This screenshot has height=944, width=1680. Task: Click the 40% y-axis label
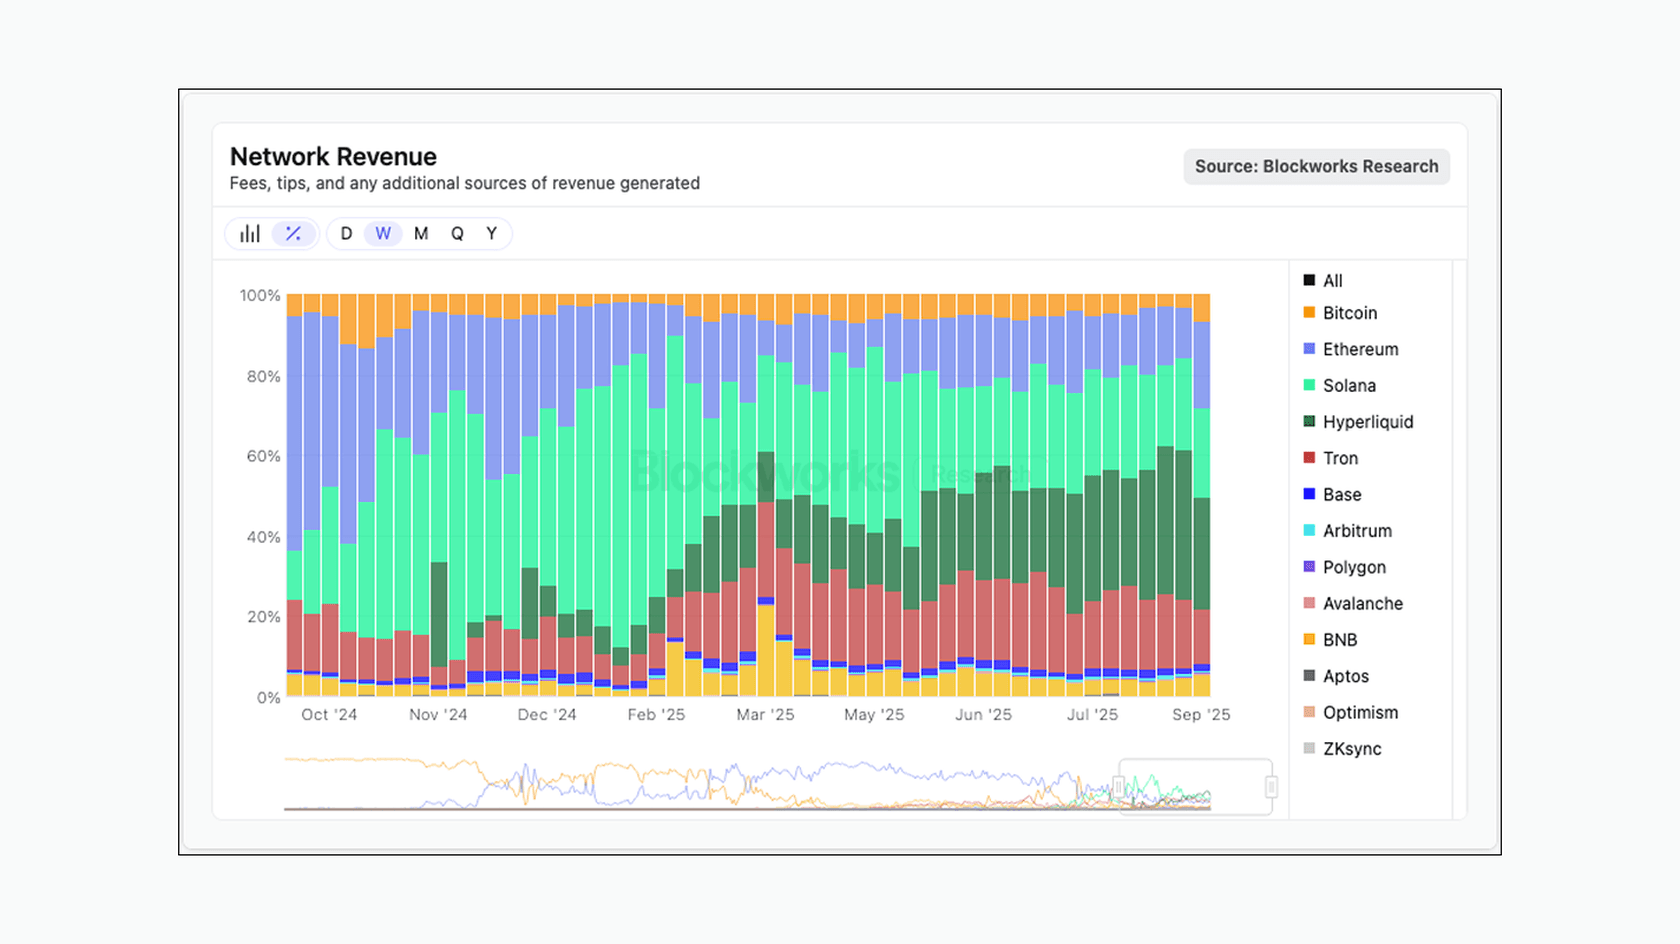tap(264, 537)
